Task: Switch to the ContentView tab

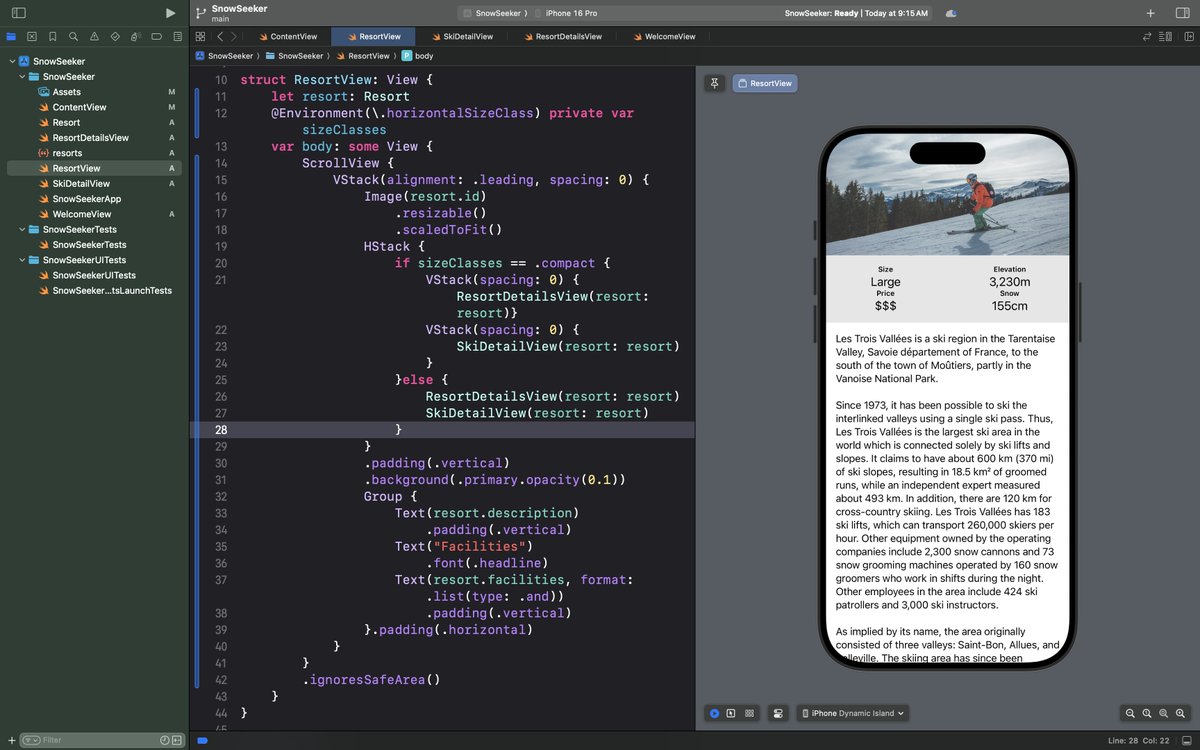Action: point(287,36)
